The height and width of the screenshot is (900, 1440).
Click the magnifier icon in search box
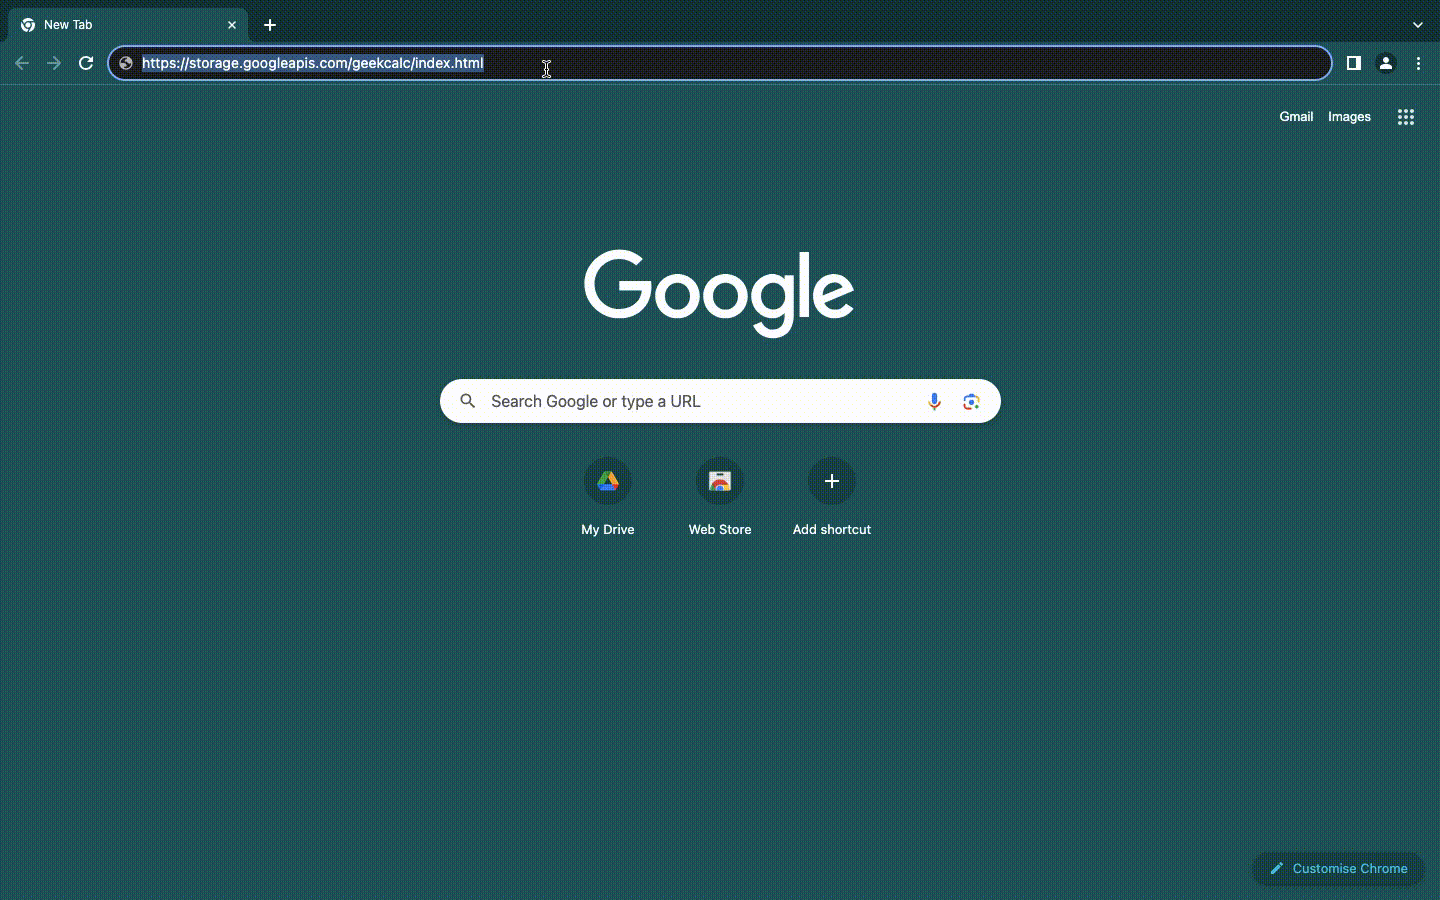467,401
